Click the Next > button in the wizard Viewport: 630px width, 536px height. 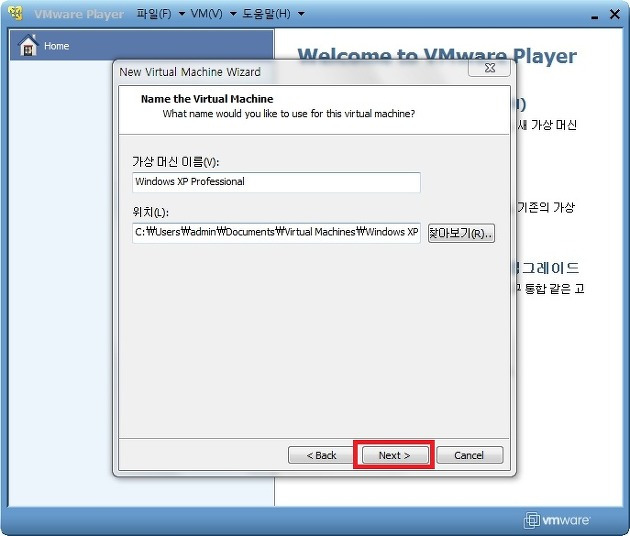[394, 455]
